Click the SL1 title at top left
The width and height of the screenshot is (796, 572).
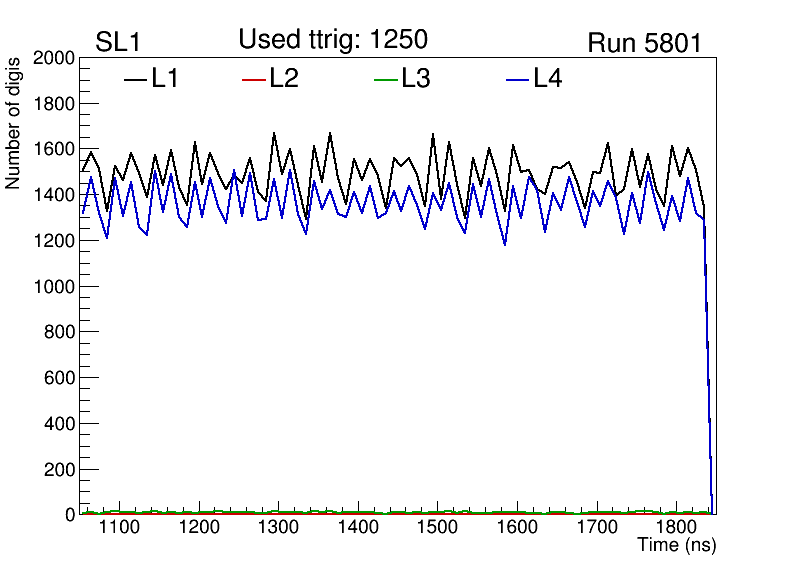point(119,42)
